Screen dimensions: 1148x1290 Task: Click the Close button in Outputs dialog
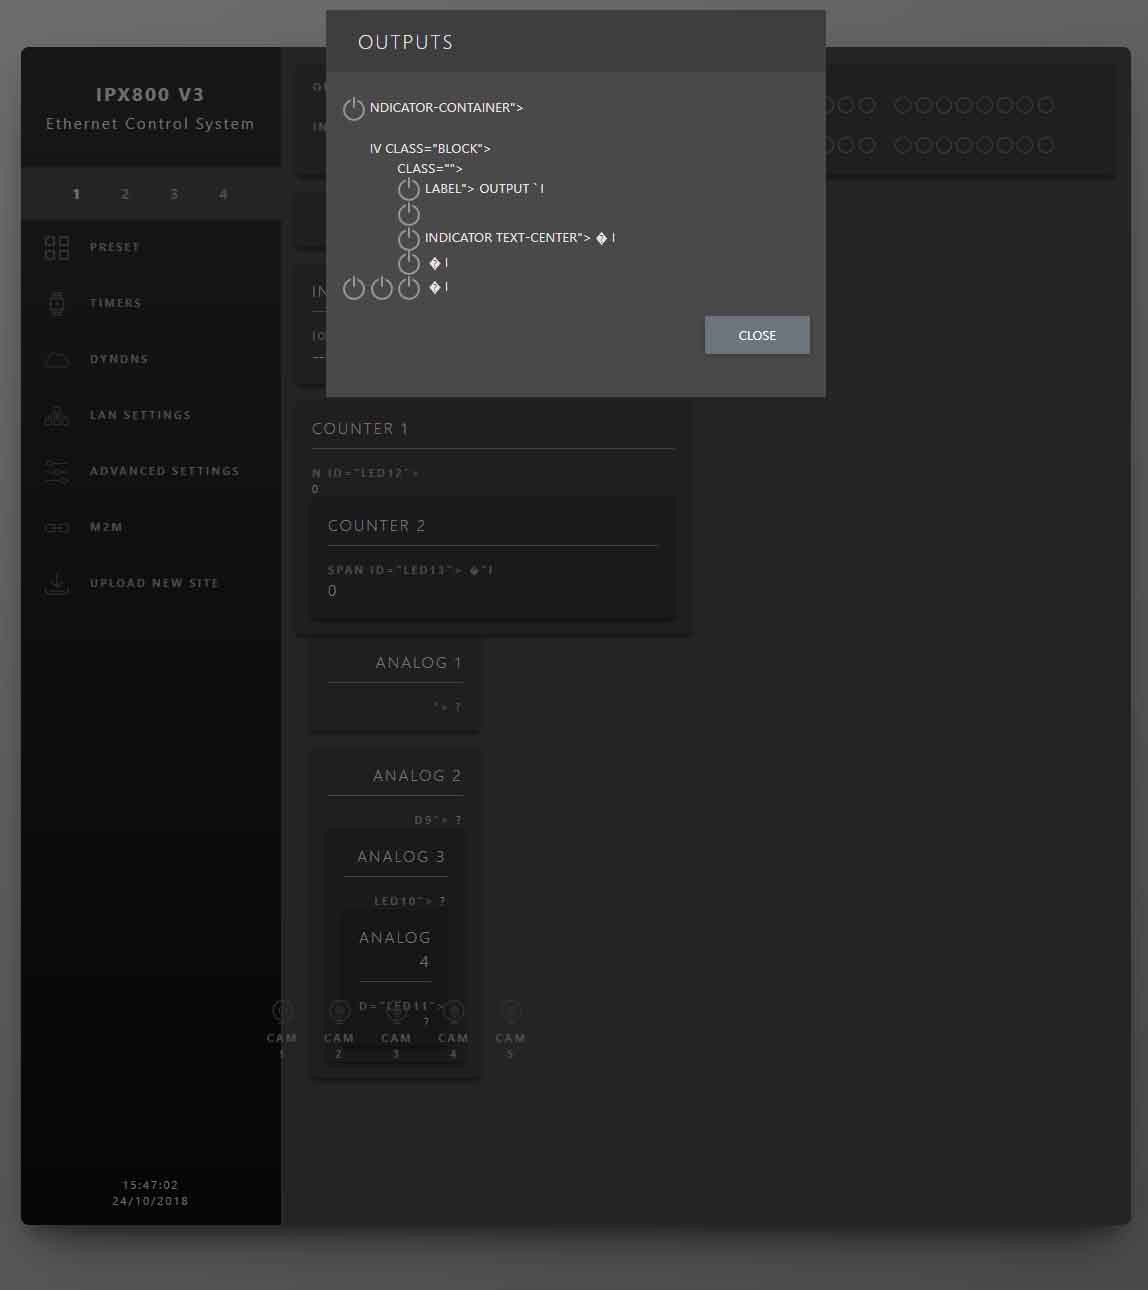(757, 335)
